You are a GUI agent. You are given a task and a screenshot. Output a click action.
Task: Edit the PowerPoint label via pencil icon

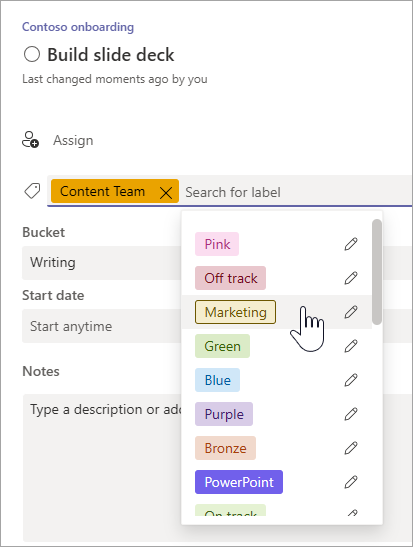coord(351,482)
